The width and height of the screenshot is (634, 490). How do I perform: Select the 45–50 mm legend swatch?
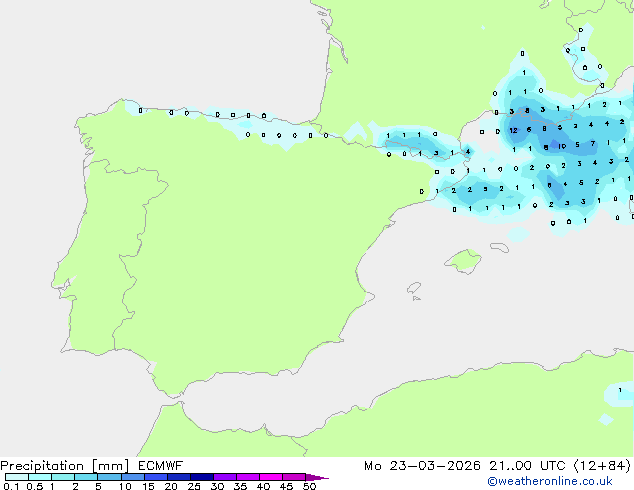293,477
